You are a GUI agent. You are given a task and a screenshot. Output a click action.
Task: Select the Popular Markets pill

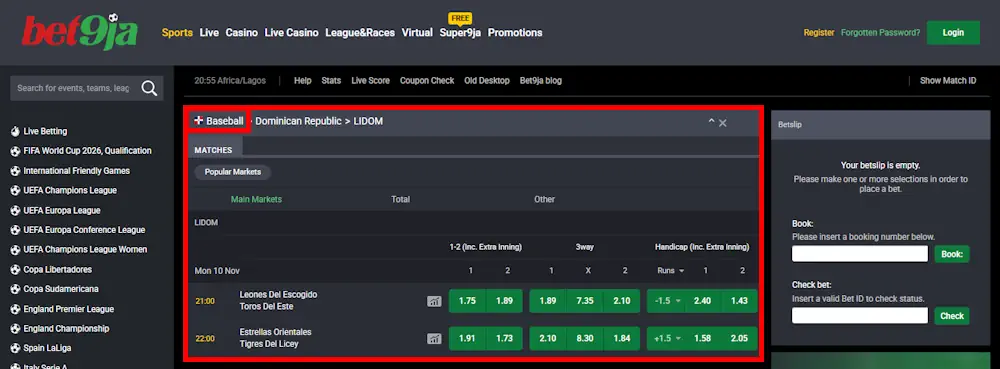233,172
